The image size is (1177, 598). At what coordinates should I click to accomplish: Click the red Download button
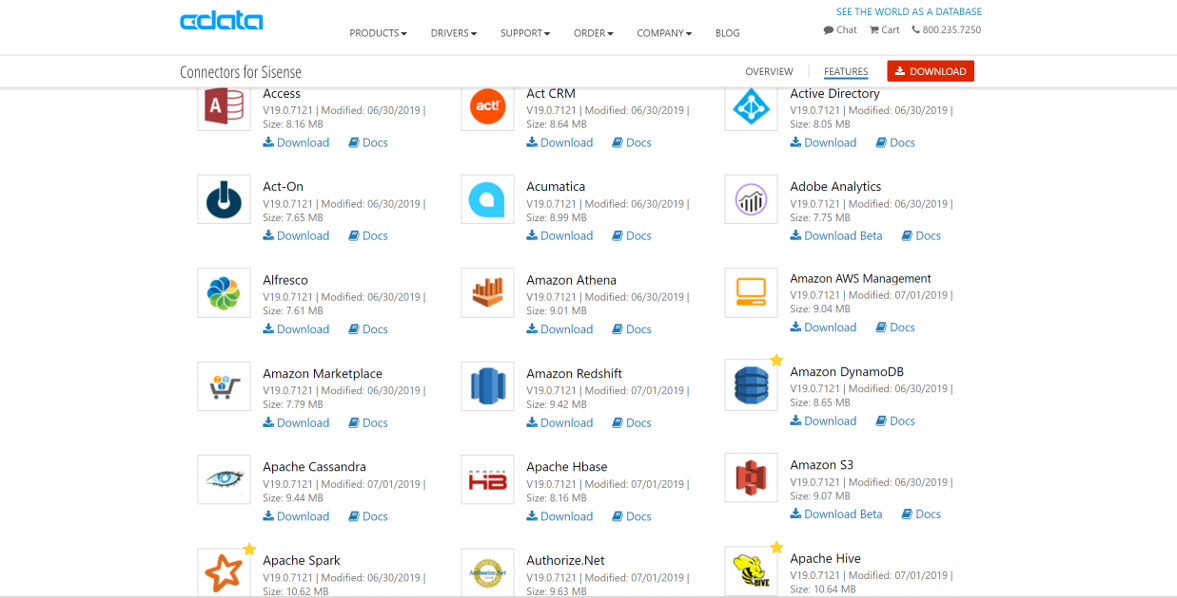click(931, 71)
